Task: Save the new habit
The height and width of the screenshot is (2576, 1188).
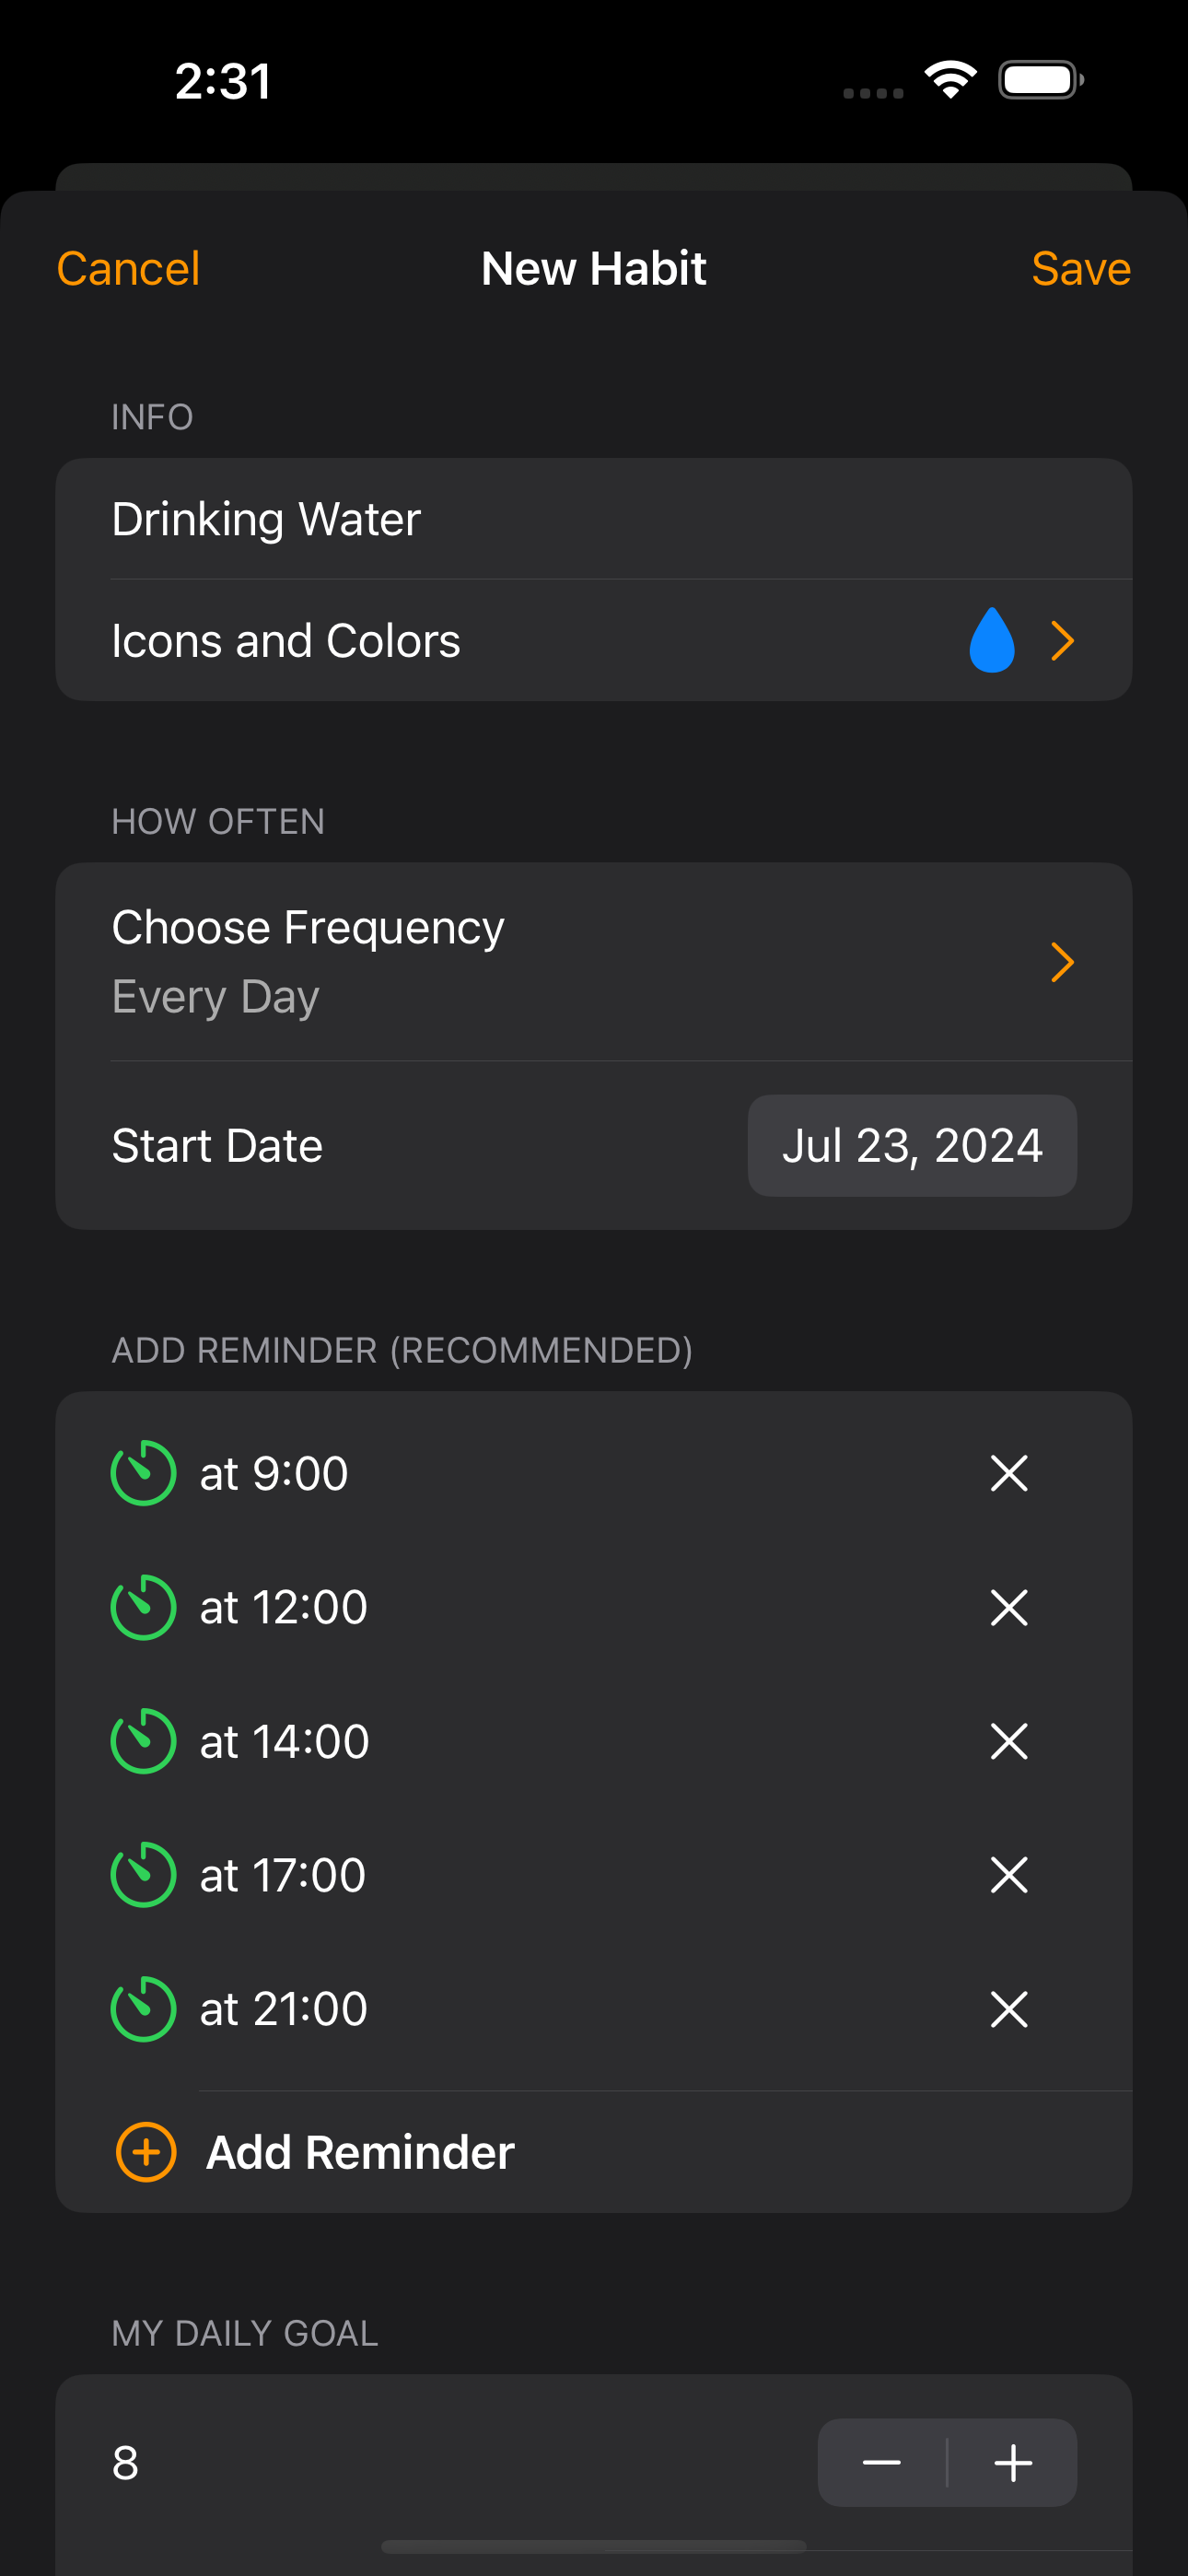Action: (x=1081, y=268)
